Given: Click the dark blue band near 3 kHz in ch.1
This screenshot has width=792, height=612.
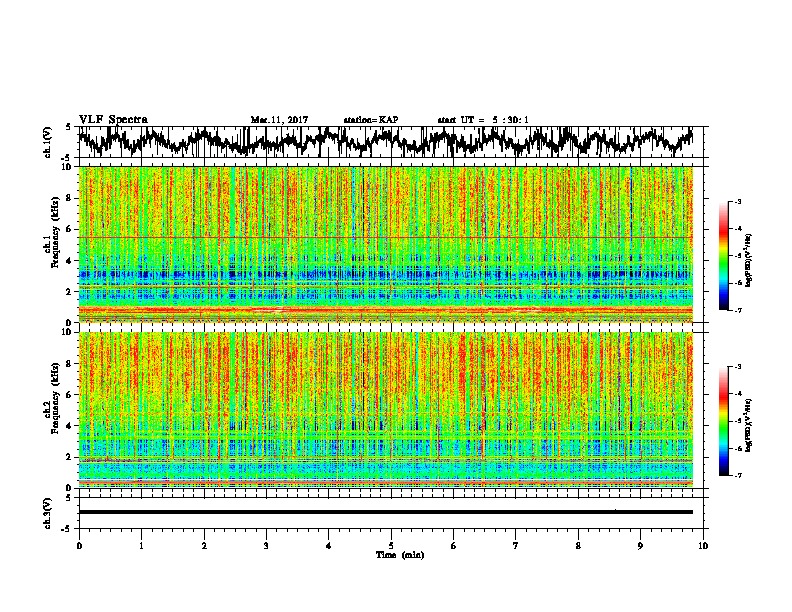Looking at the screenshot, I should click(x=385, y=275).
